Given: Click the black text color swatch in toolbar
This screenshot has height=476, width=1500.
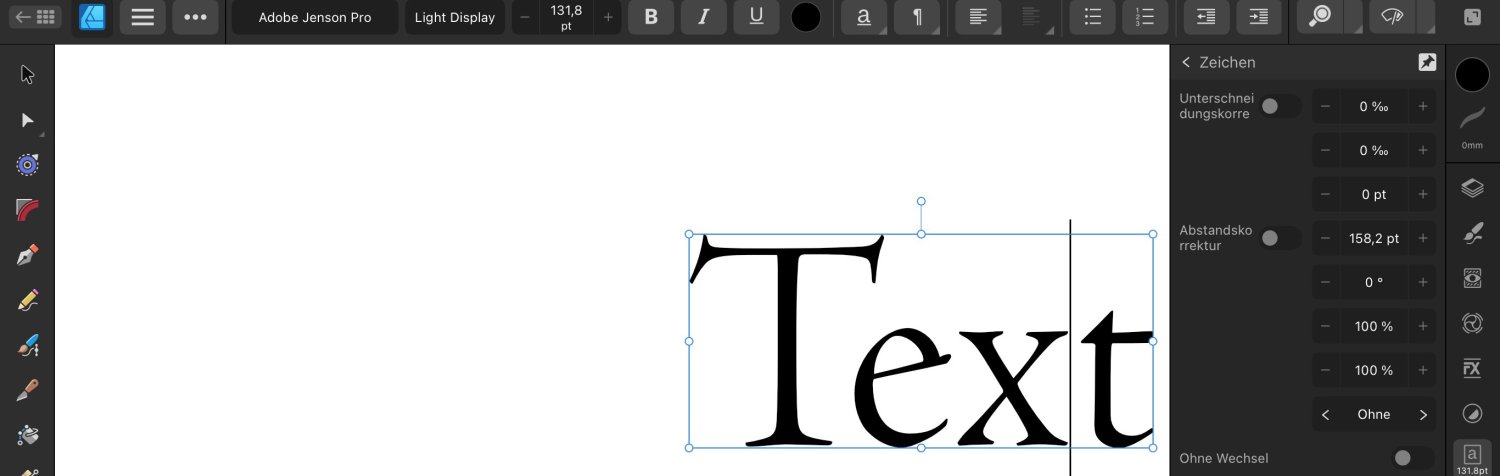Looking at the screenshot, I should pyautogui.click(x=806, y=17).
